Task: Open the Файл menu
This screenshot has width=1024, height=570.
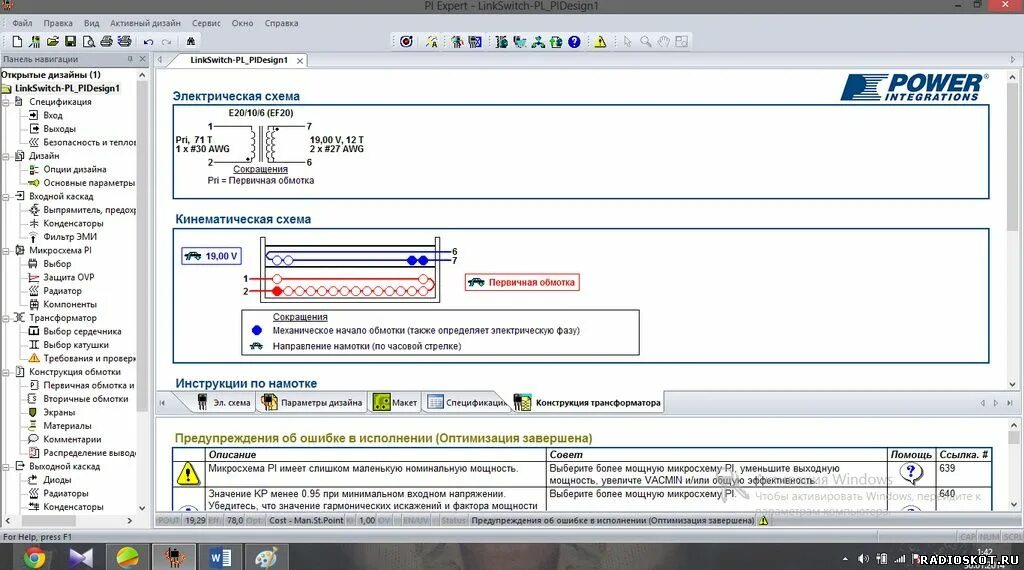Action: coord(22,23)
